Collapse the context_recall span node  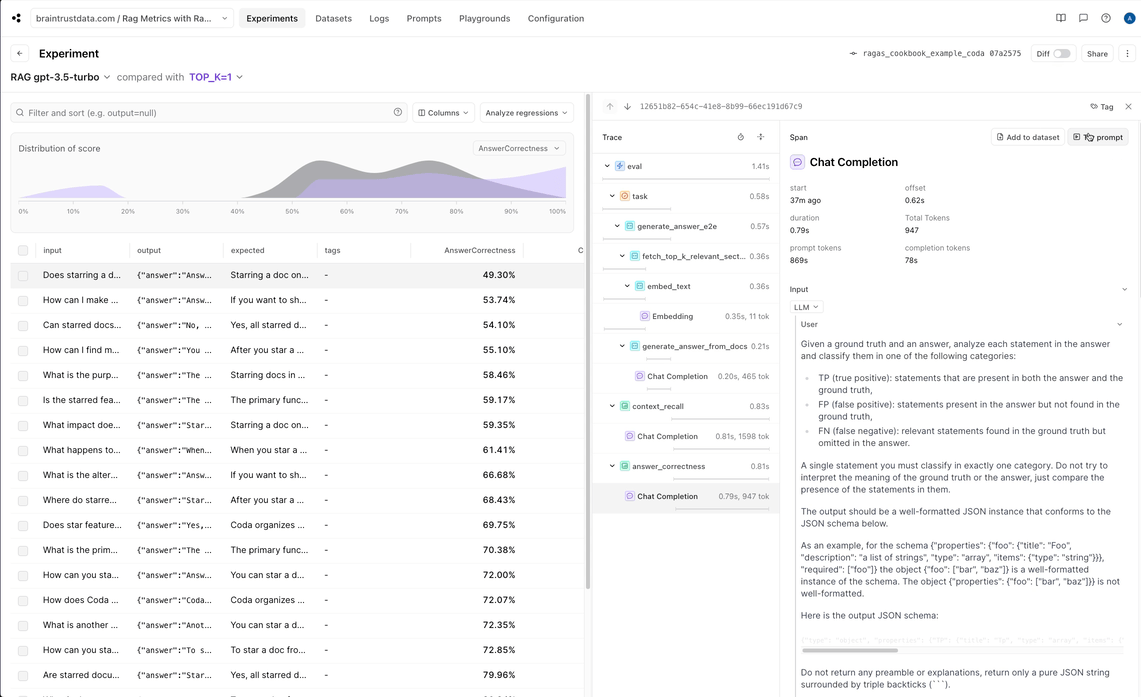(612, 406)
